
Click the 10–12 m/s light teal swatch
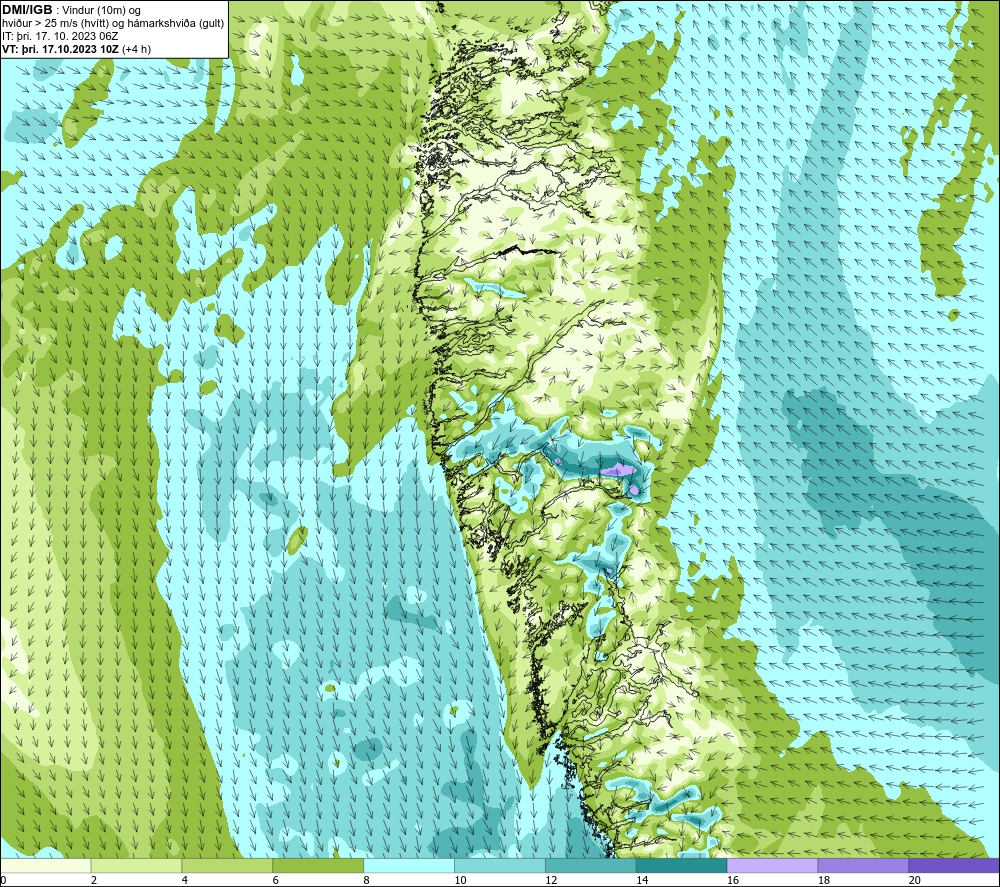coord(499,865)
